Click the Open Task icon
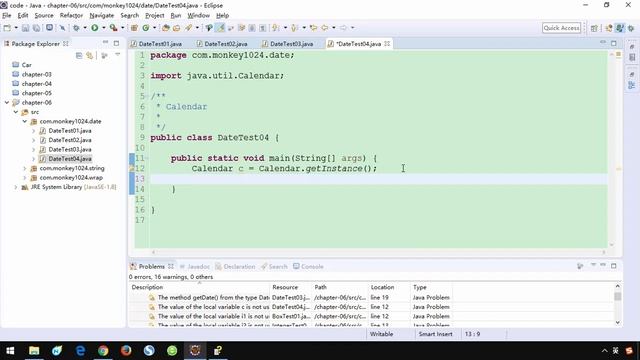The width and height of the screenshot is (640, 360). point(176,28)
